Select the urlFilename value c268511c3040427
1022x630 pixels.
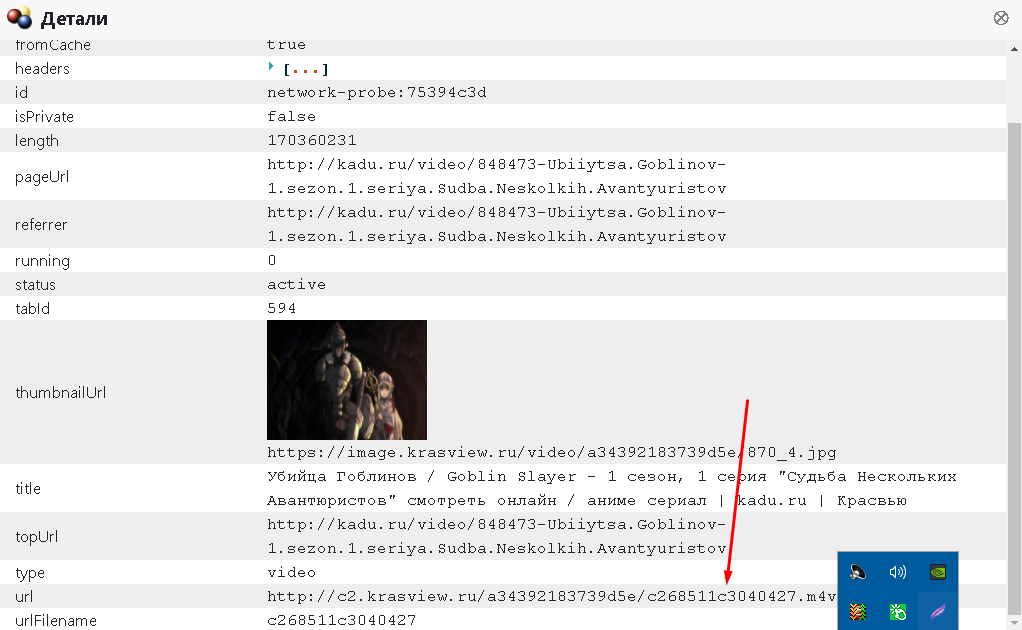(x=341, y=620)
